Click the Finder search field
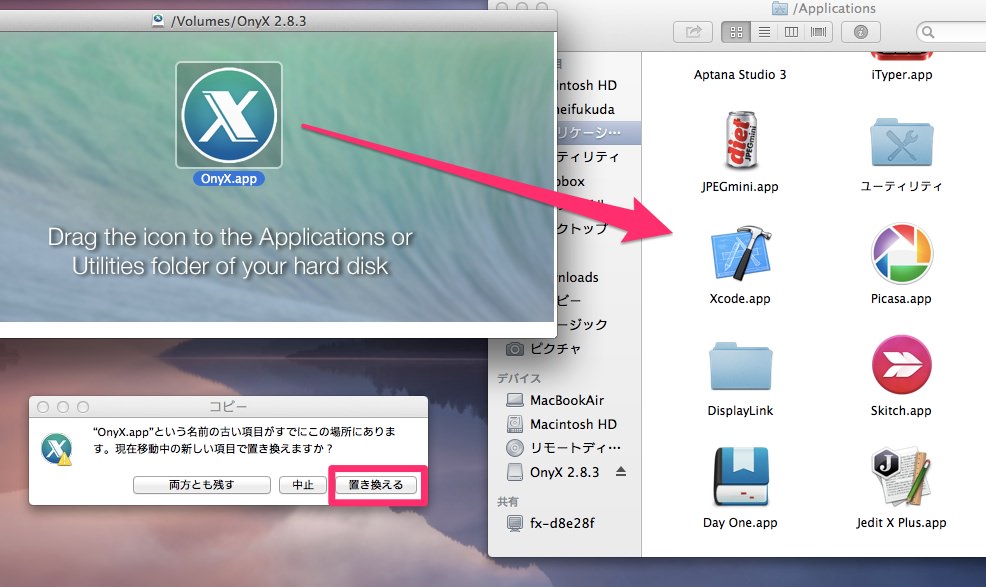The width and height of the screenshot is (986, 587). [951, 31]
